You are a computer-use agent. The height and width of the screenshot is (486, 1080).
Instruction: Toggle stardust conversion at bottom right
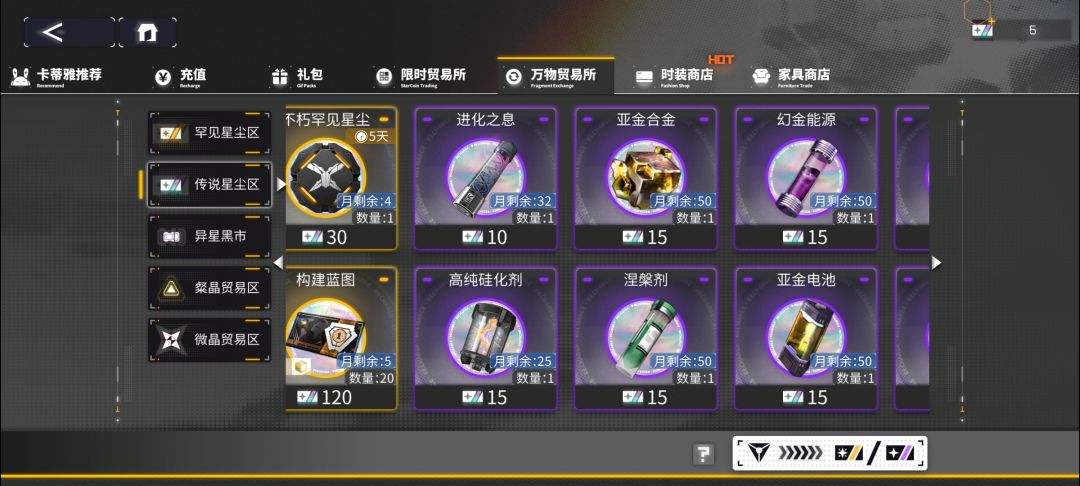coord(829,453)
